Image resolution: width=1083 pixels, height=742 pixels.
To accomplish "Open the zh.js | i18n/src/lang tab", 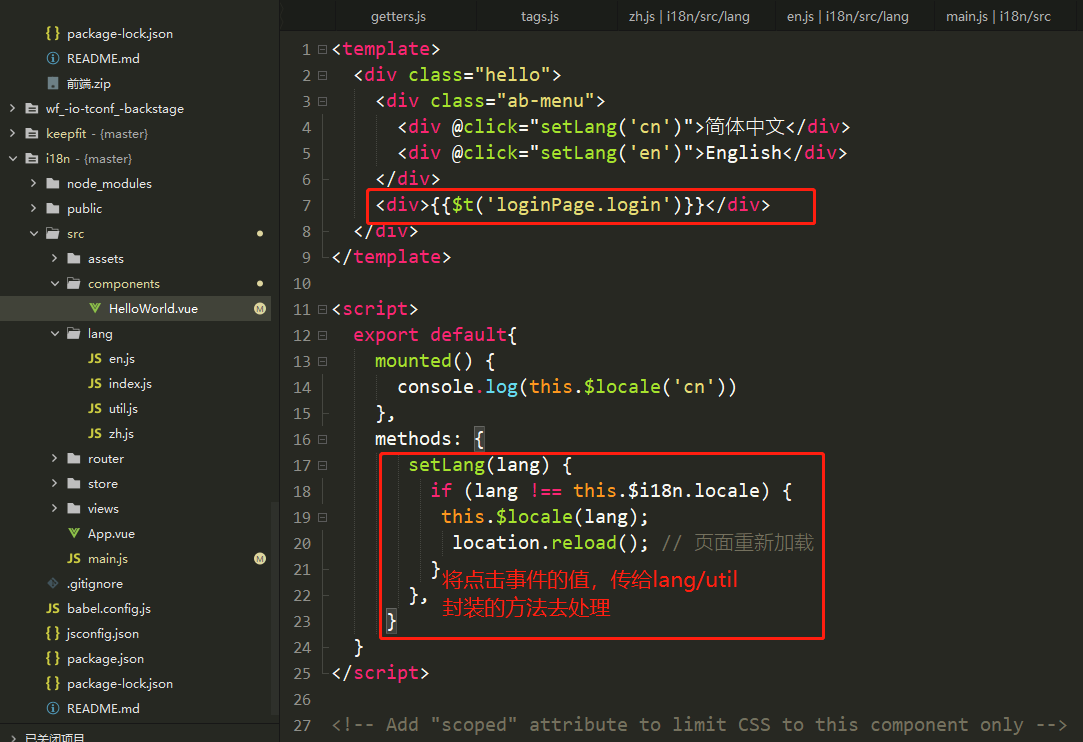I will pos(689,17).
